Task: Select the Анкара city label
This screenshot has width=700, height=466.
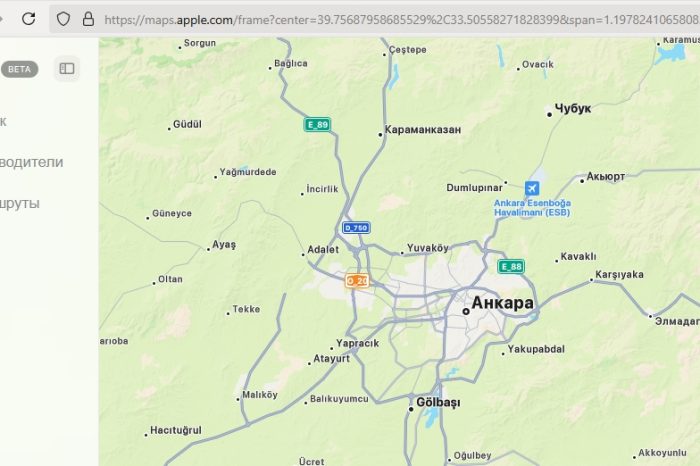Action: pyautogui.click(x=502, y=303)
